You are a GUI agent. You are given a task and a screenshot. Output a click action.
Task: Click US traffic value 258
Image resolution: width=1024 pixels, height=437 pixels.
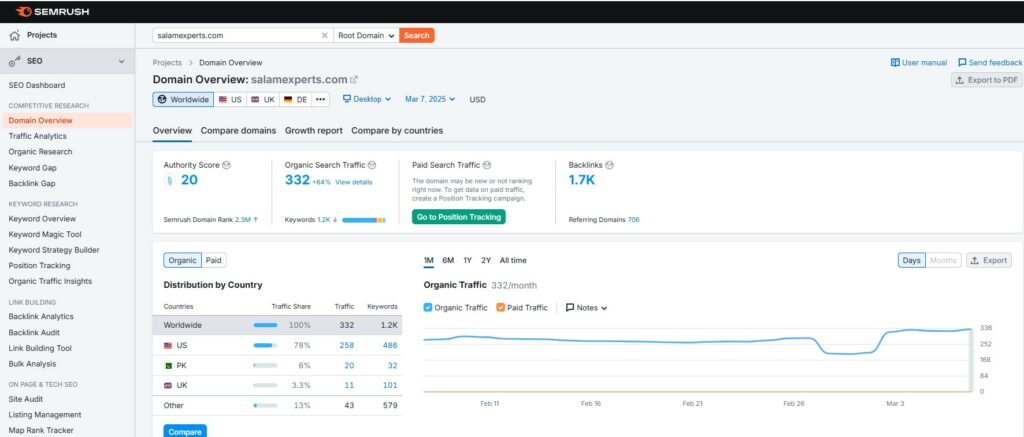(x=347, y=346)
